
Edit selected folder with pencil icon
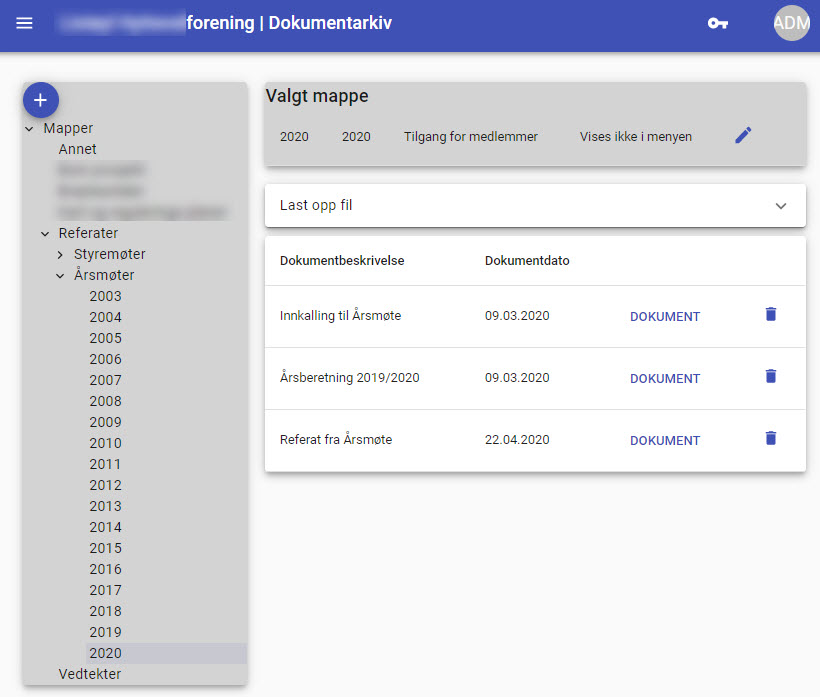pos(742,136)
